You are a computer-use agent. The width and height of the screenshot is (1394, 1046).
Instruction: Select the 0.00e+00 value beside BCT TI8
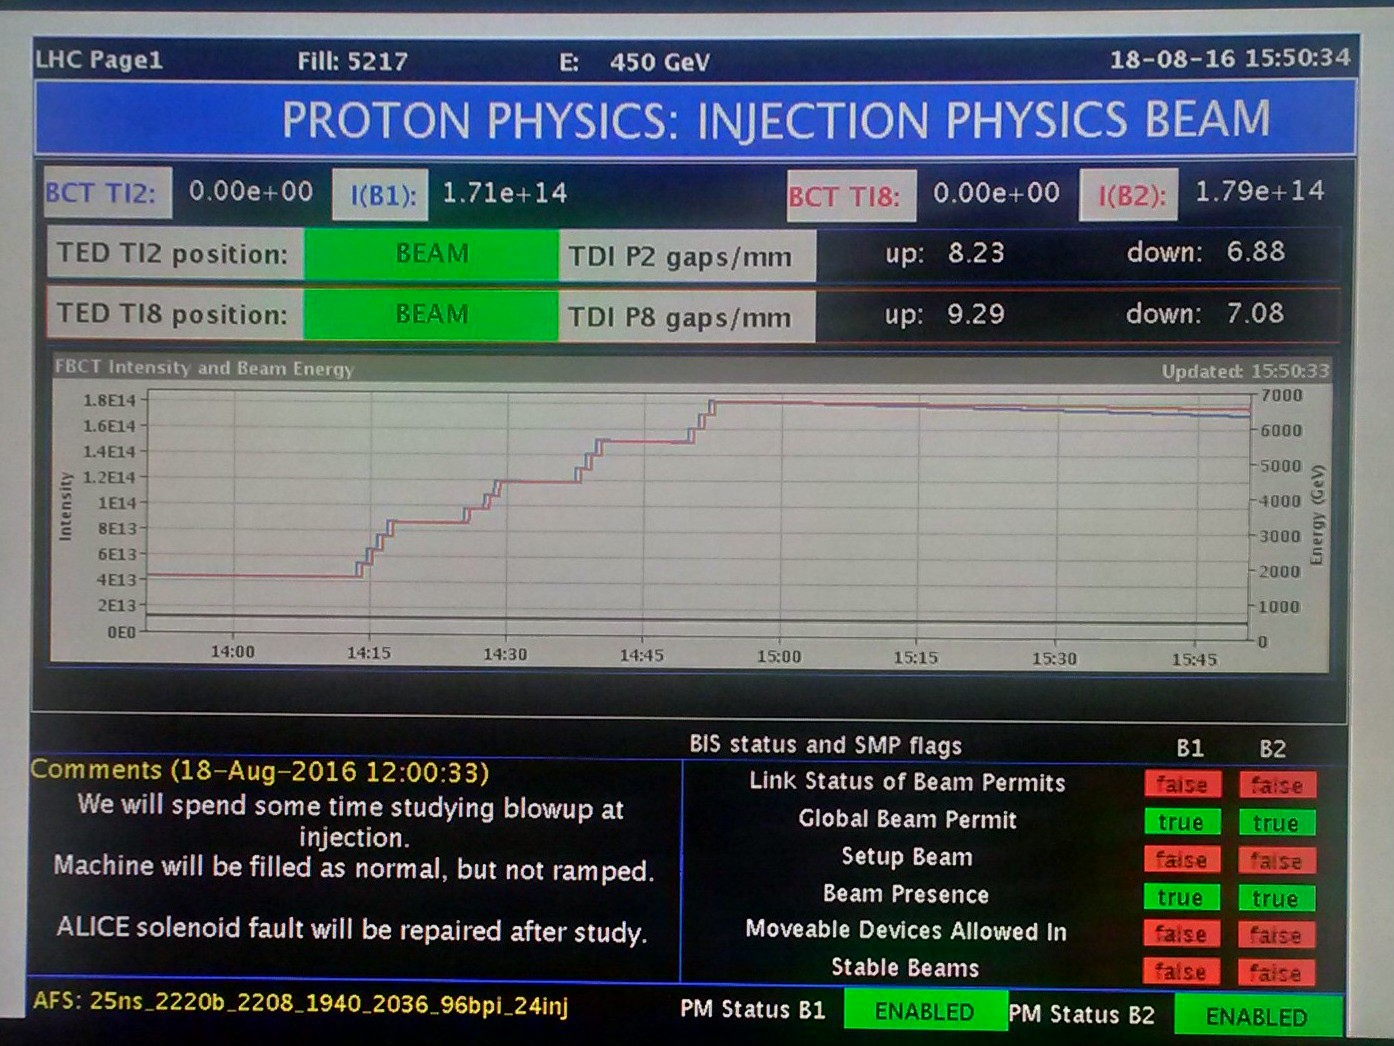pyautogui.click(x=996, y=193)
